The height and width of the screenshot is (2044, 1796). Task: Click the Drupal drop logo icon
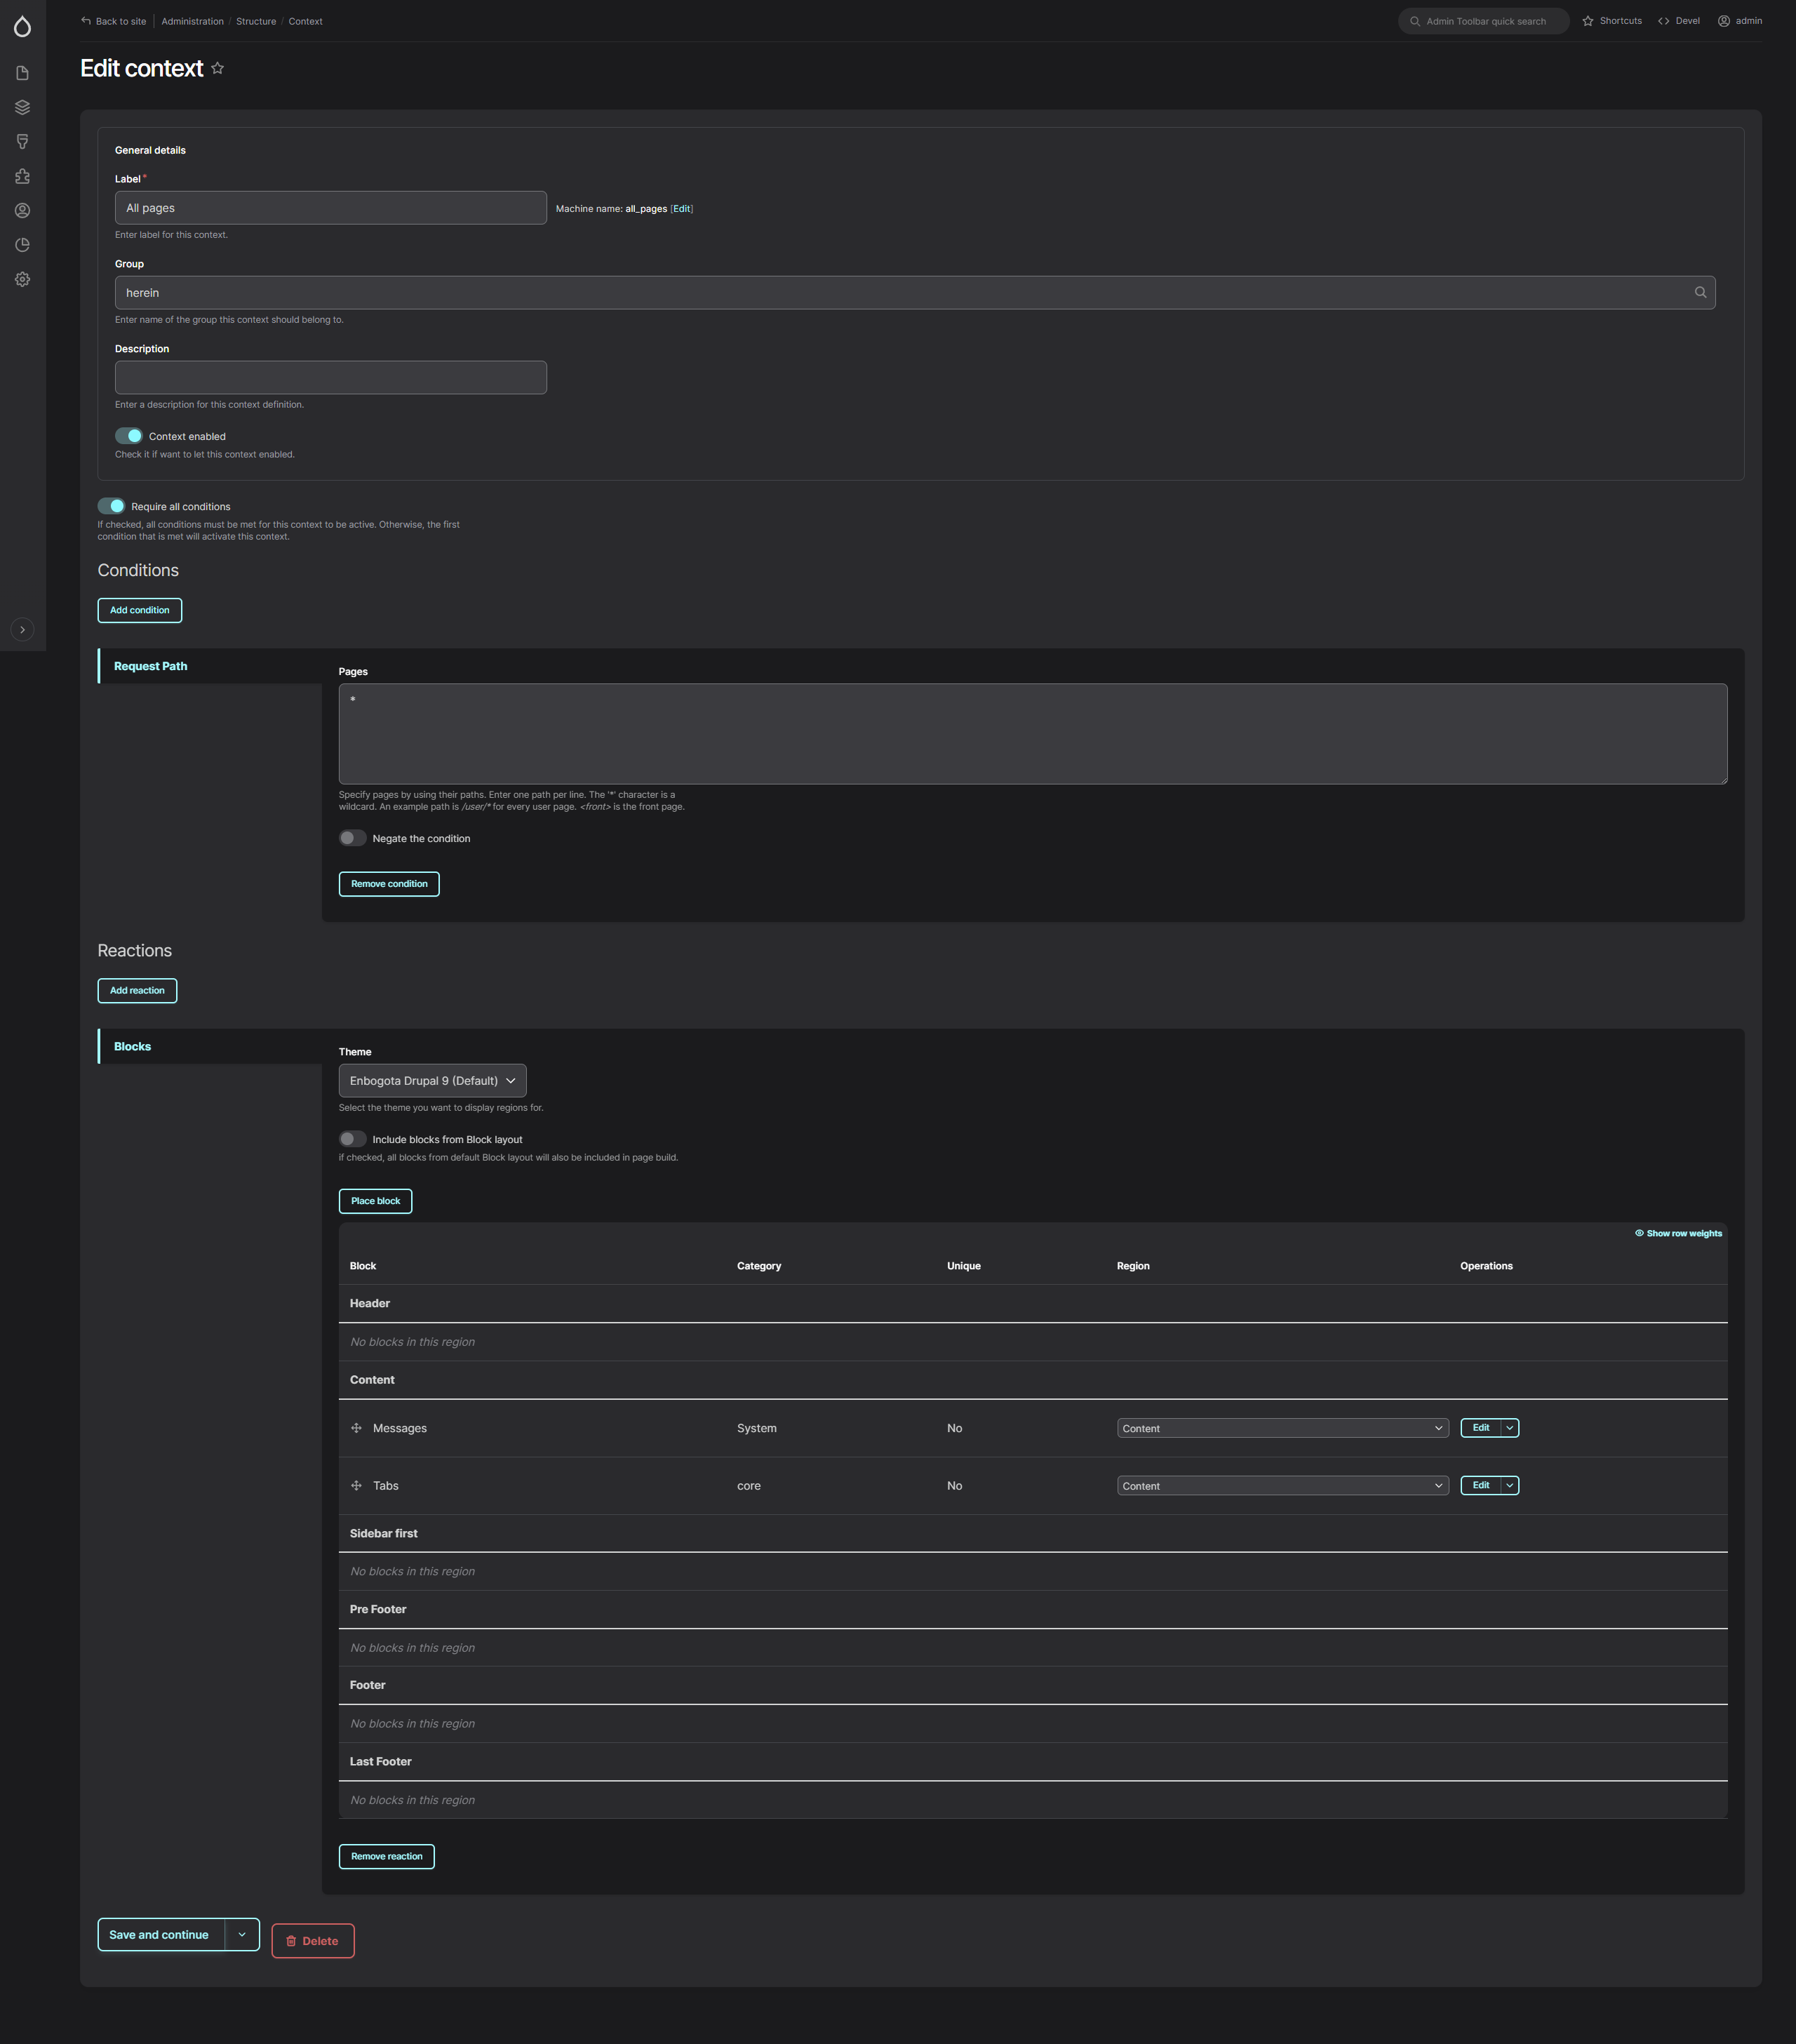pyautogui.click(x=22, y=27)
